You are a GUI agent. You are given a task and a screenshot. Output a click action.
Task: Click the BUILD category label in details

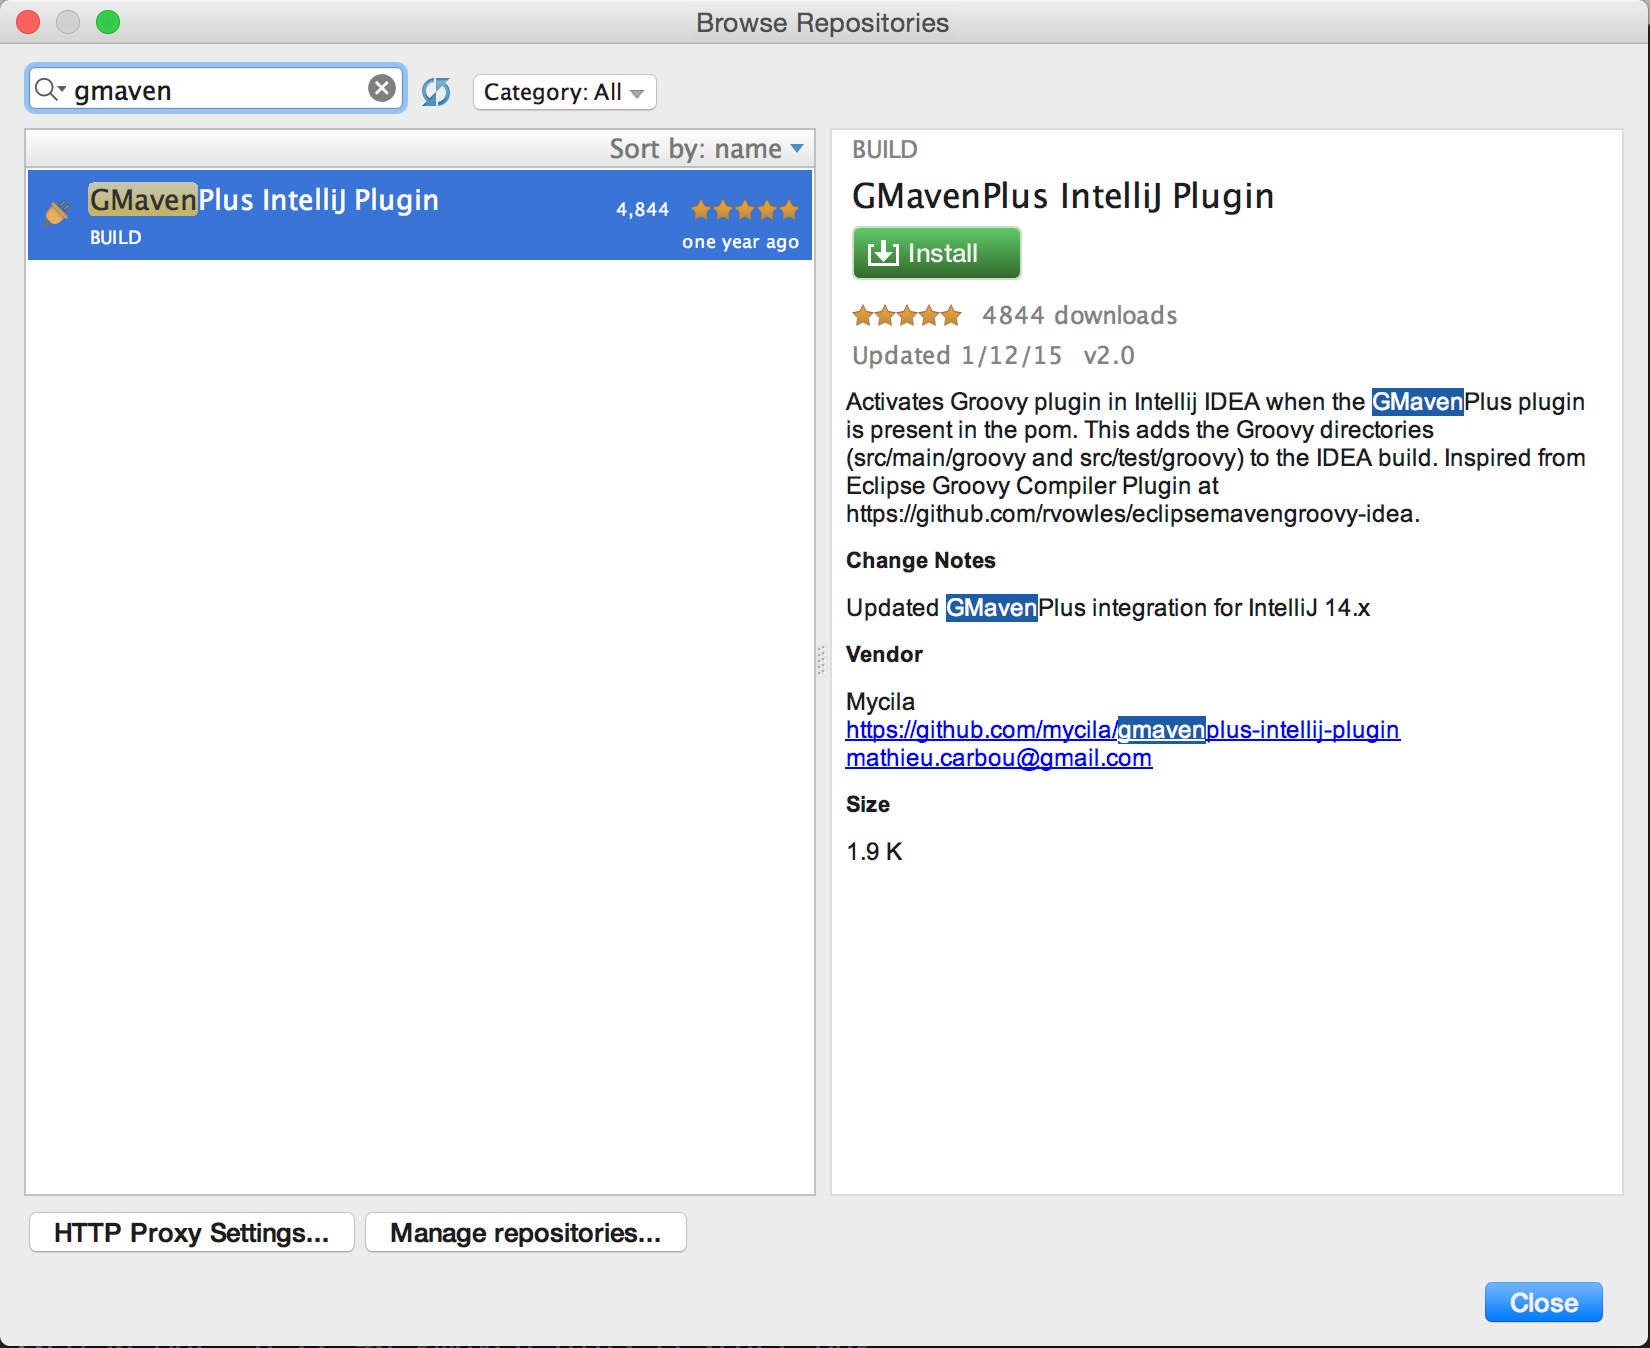pos(884,150)
